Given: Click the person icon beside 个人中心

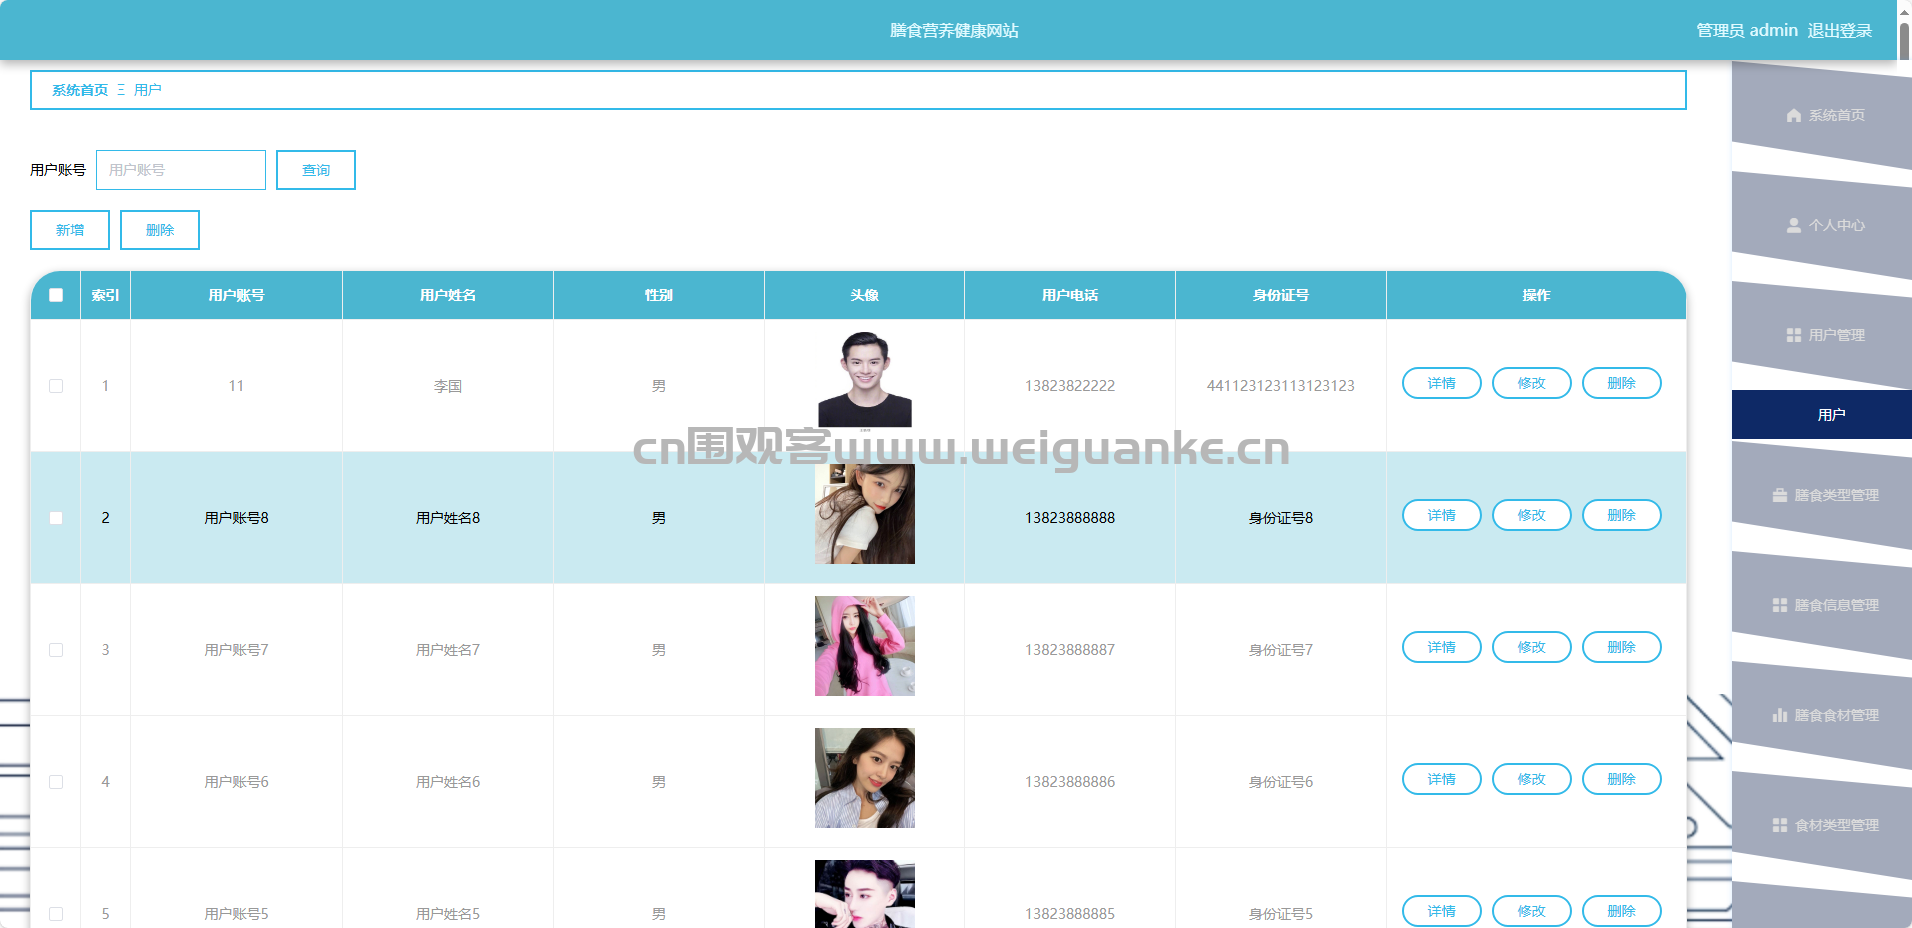Looking at the screenshot, I should pyautogui.click(x=1794, y=226).
